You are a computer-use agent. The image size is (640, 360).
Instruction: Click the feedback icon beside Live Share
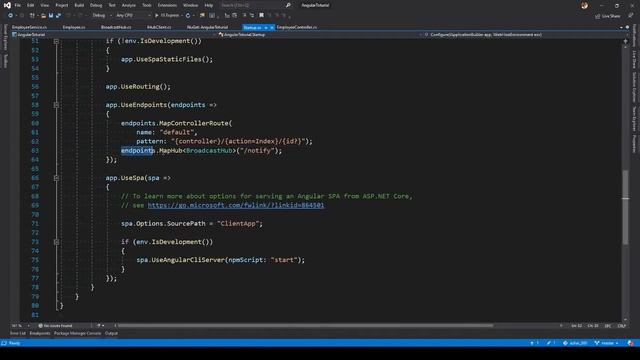[x=631, y=16]
